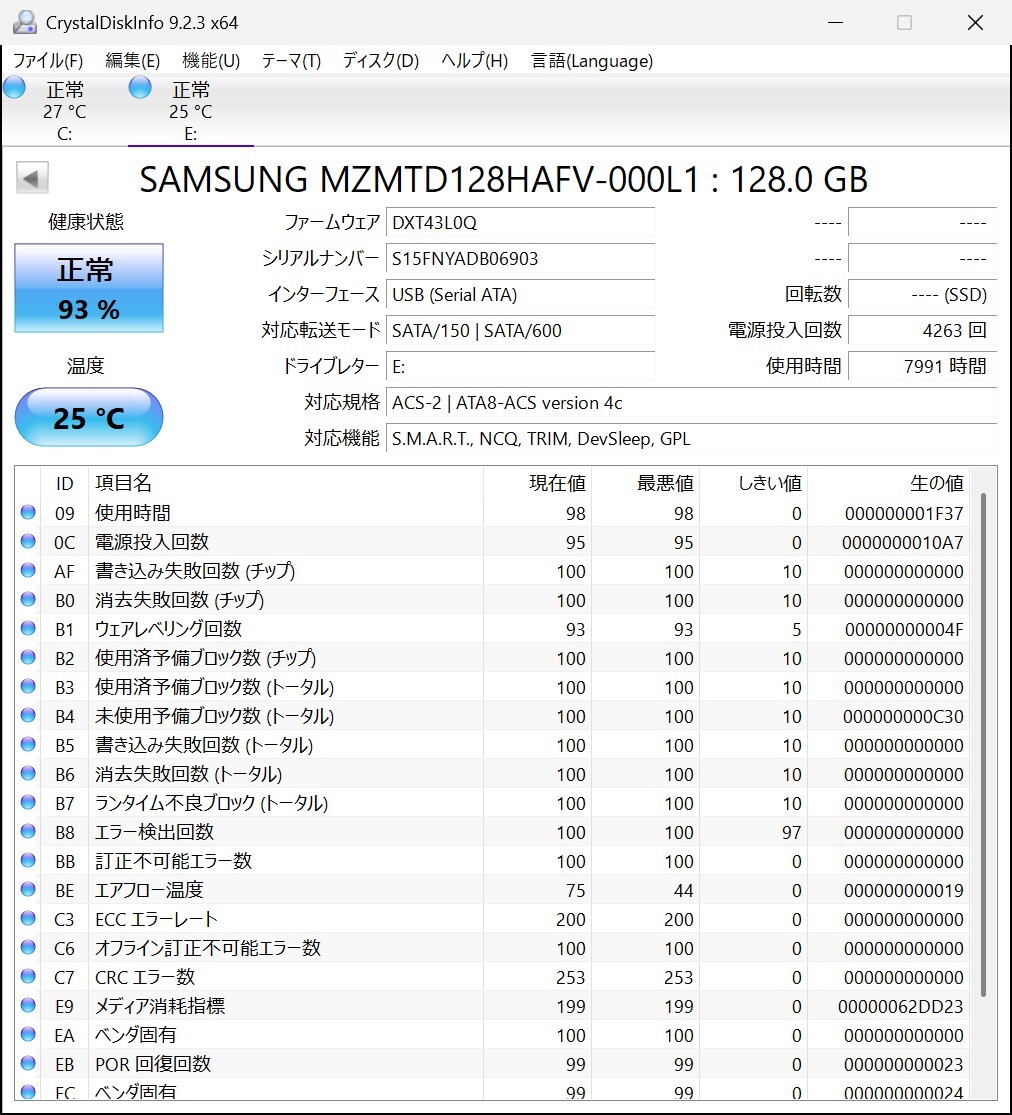
Task: Click status dot of row C7 CRC エラー数
Action: coord(28,976)
